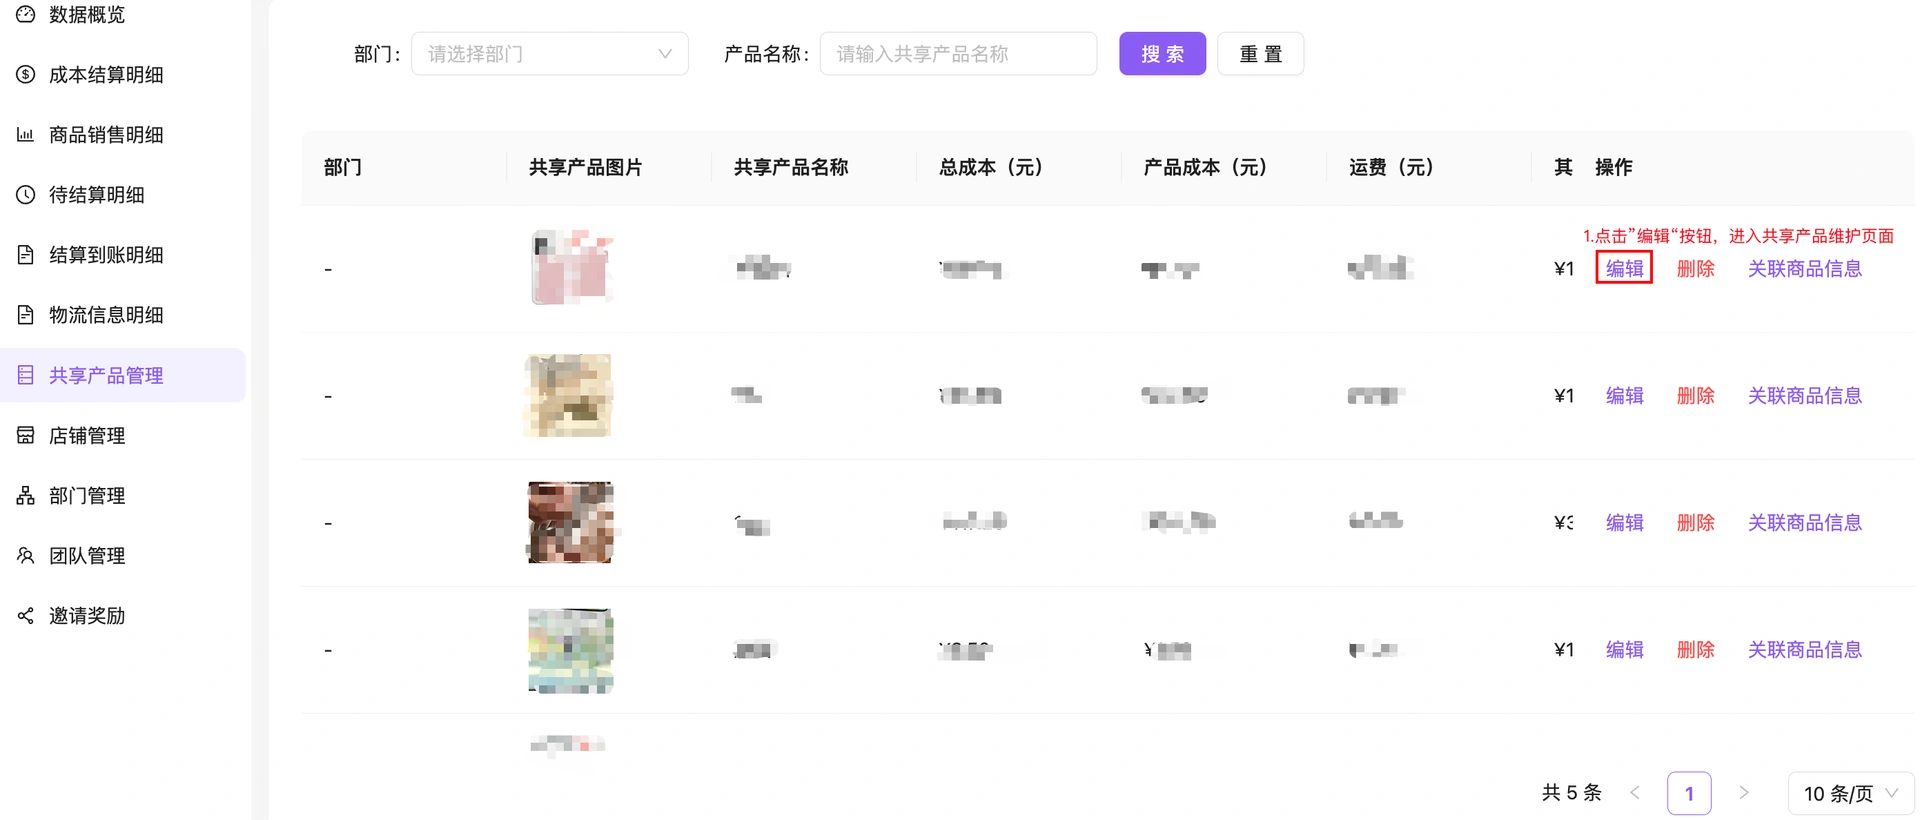Click the 运费（元） column header
This screenshot has width=1920, height=820.
point(1390,167)
